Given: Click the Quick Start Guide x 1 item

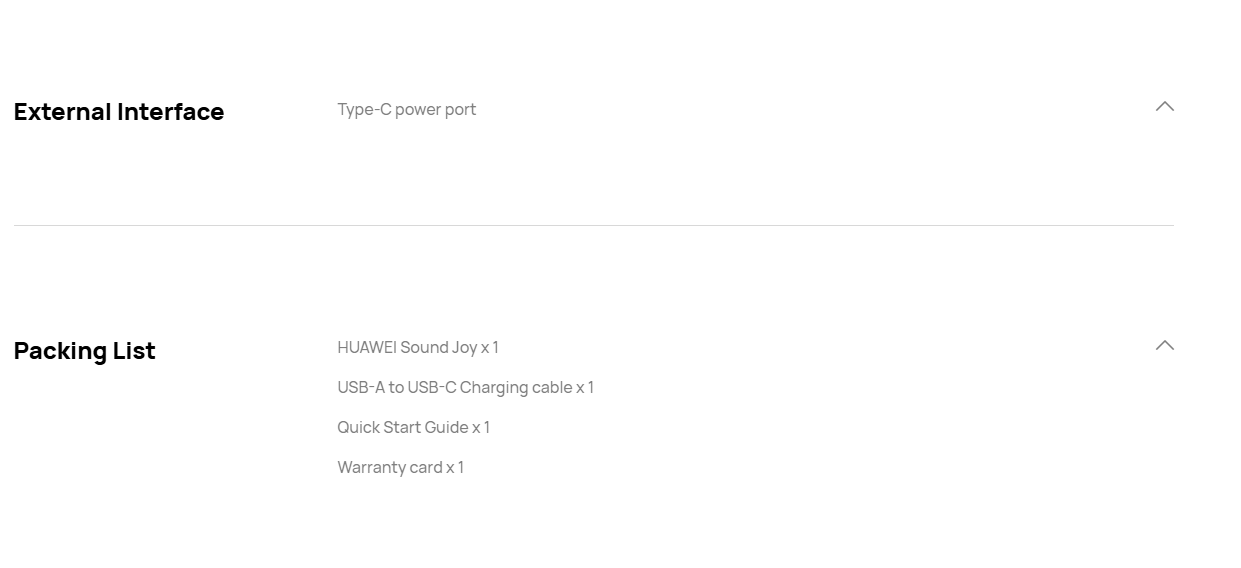Looking at the screenshot, I should pos(414,427).
